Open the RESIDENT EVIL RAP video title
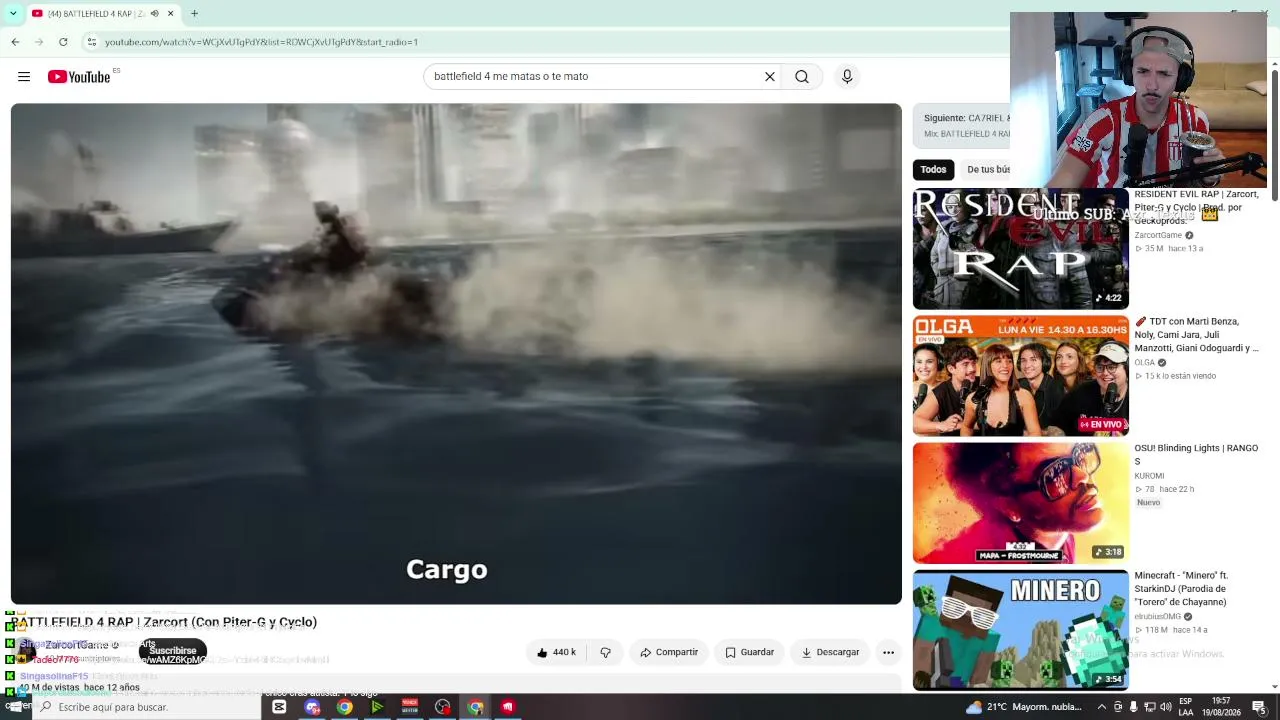Screen dimensions: 1280x720 coord(1196,207)
